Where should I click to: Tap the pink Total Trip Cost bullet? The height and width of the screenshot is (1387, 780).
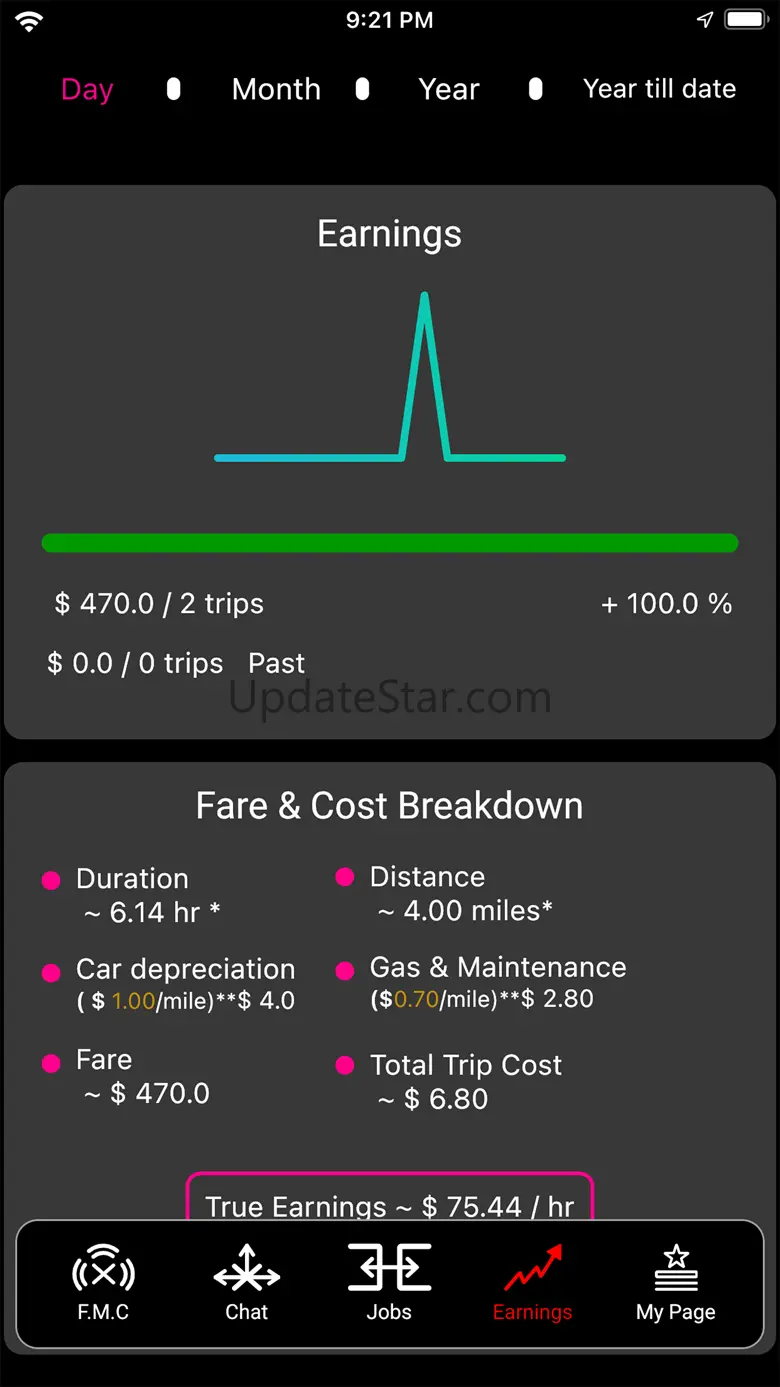345,1065
